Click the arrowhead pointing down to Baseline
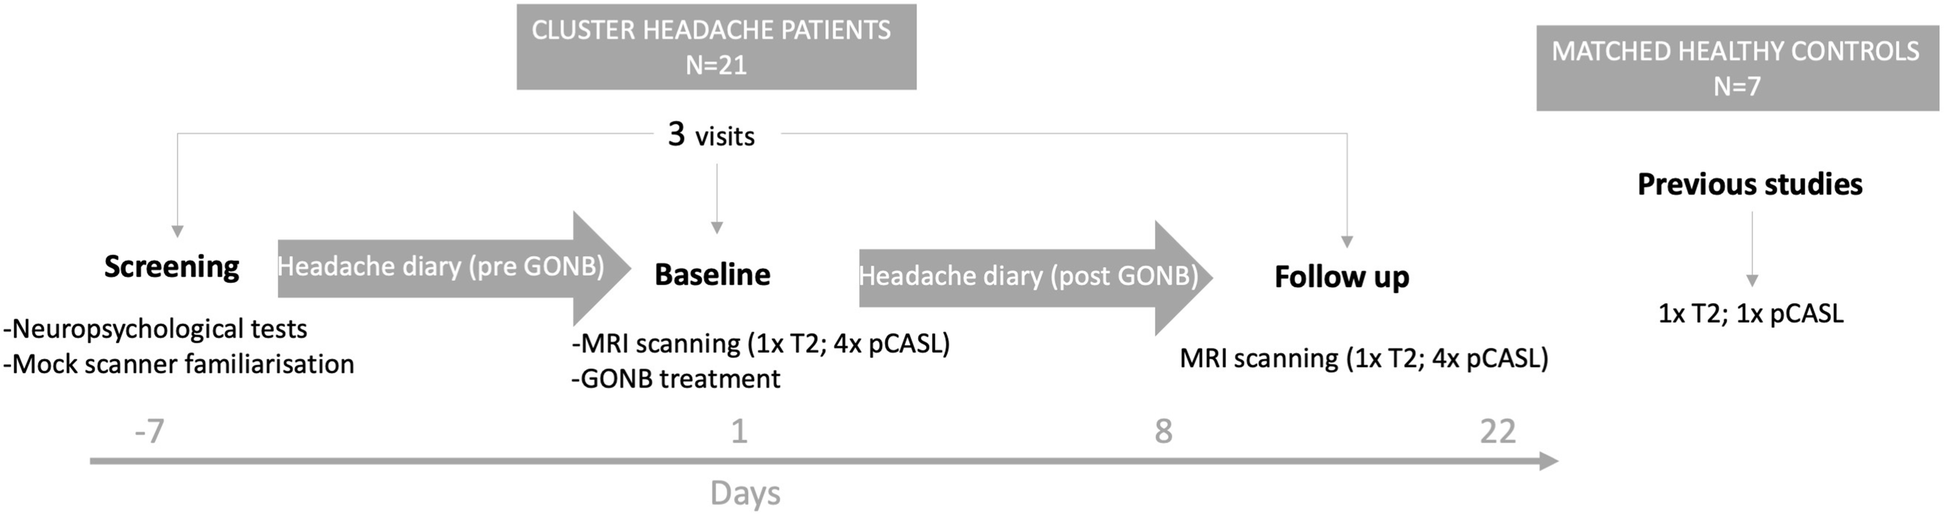 pyautogui.click(x=717, y=227)
